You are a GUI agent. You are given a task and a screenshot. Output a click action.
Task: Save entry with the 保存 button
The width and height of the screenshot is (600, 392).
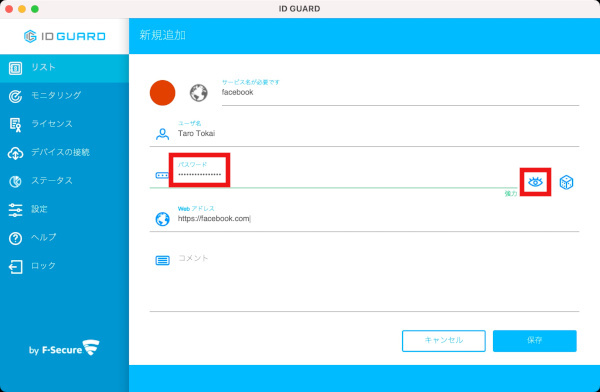535,341
